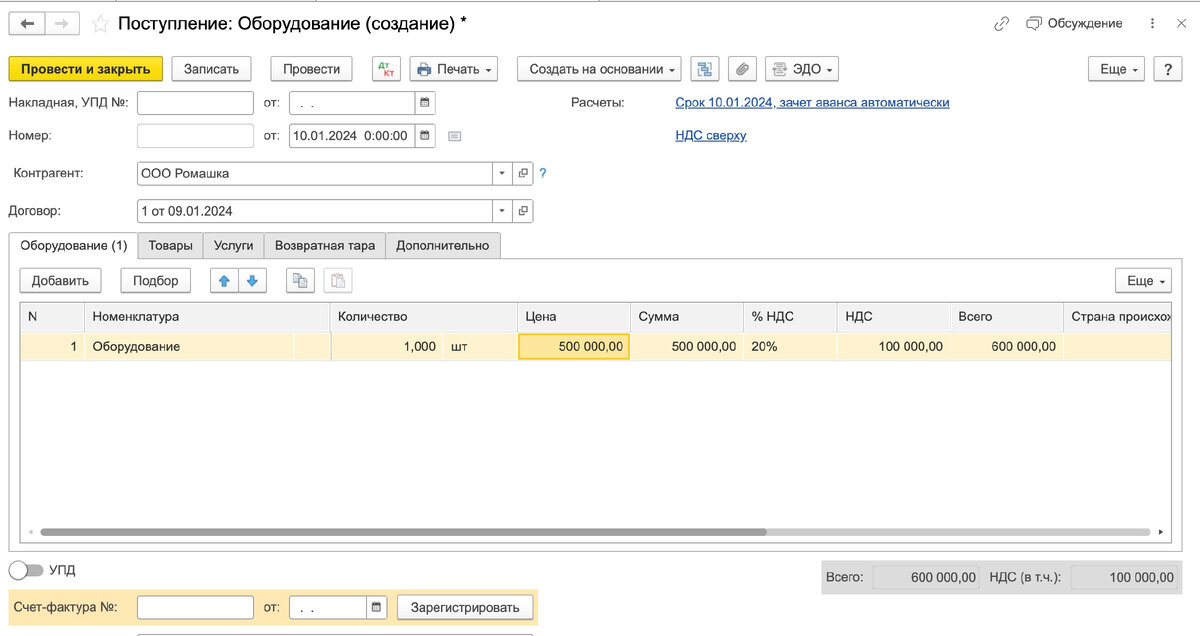Viewport: 1200px width, 636px height.
Task: Expand Контрагент dropdown list
Action: click(502, 174)
